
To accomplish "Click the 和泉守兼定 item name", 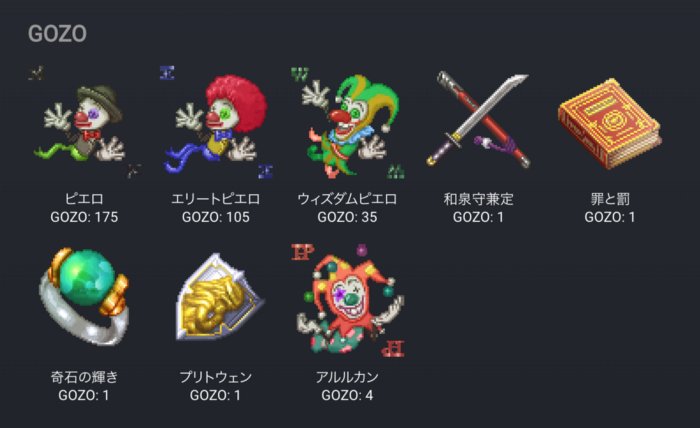I will point(479,199).
